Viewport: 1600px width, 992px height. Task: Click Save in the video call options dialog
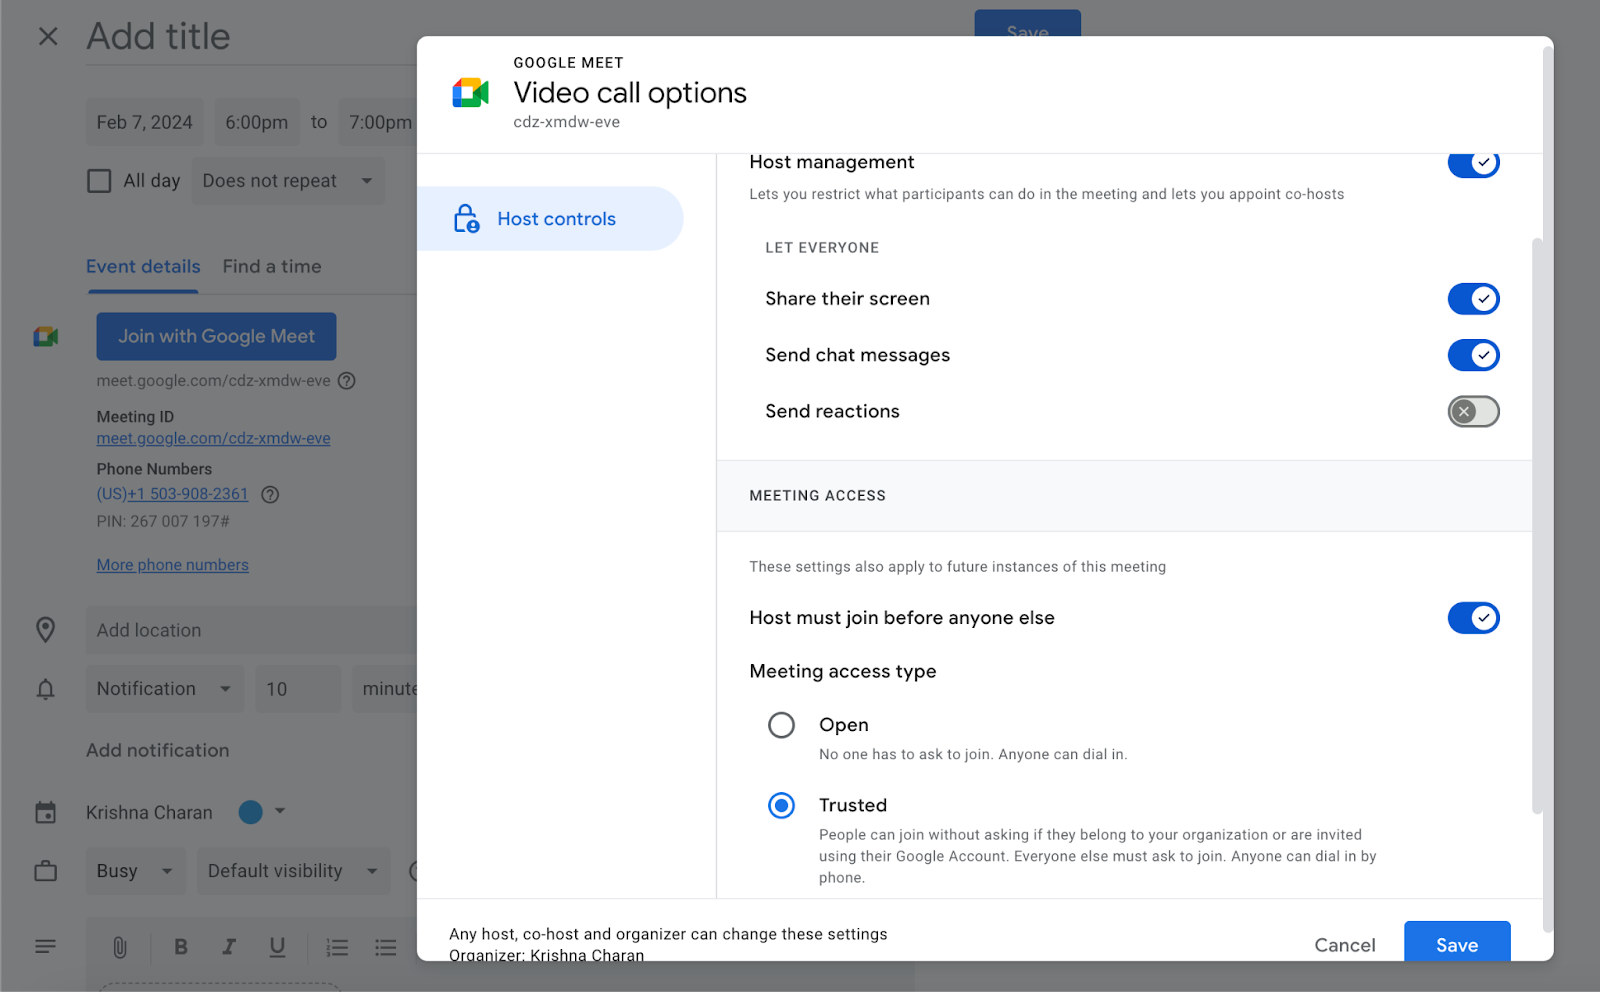click(x=1457, y=944)
